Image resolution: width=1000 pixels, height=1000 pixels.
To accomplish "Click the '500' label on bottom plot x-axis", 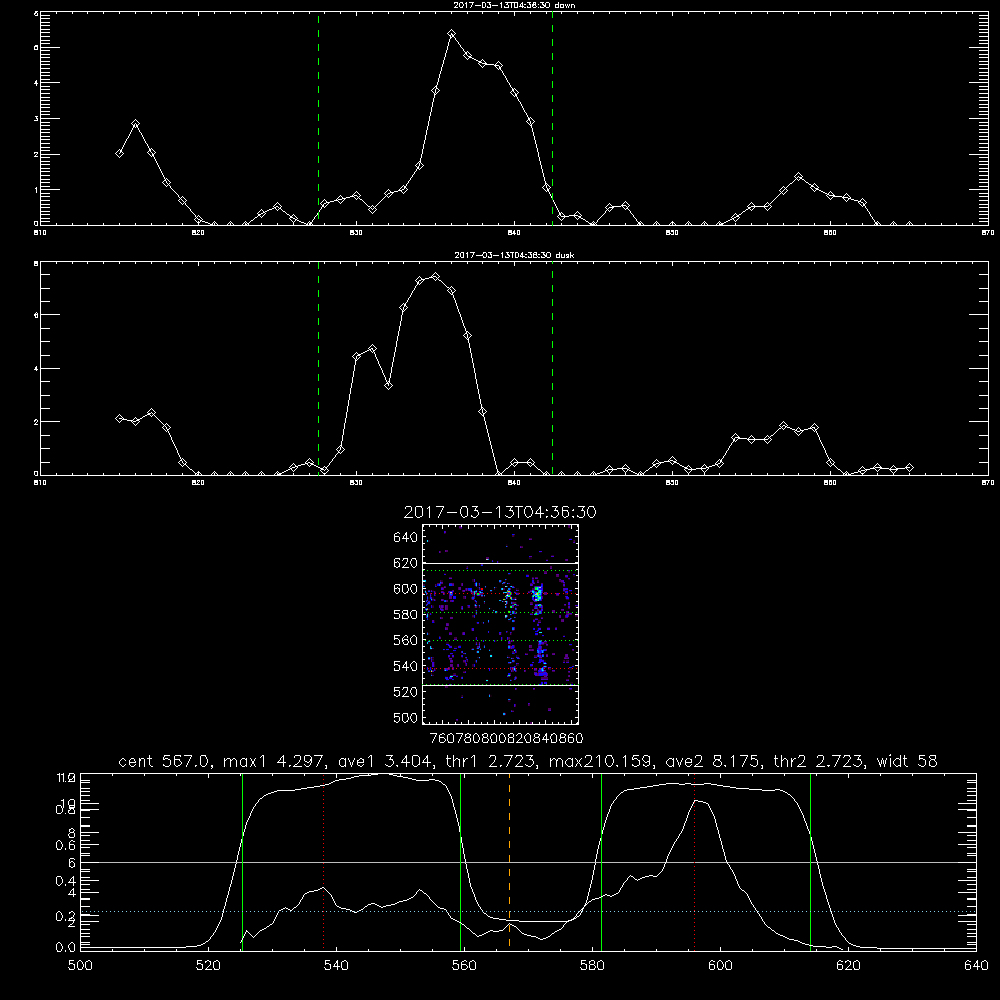I will tap(80, 966).
